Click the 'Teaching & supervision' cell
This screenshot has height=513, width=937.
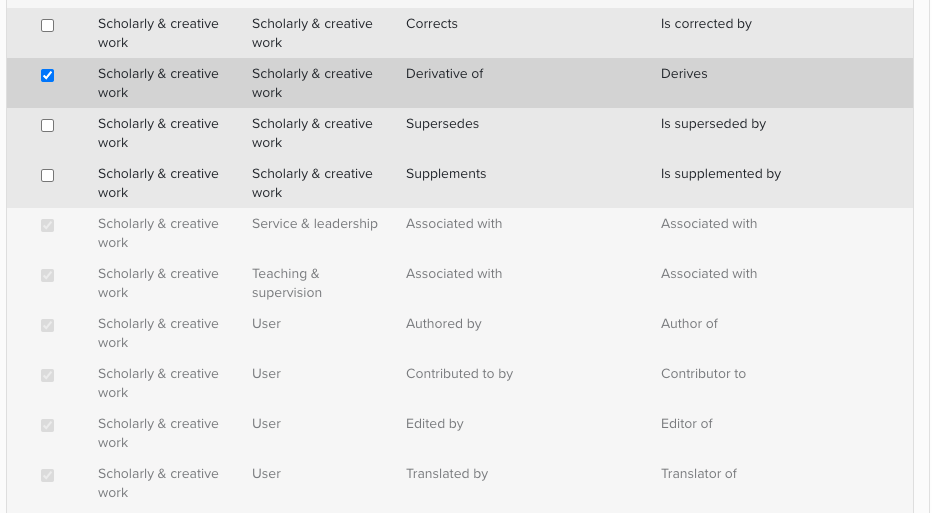(x=286, y=283)
